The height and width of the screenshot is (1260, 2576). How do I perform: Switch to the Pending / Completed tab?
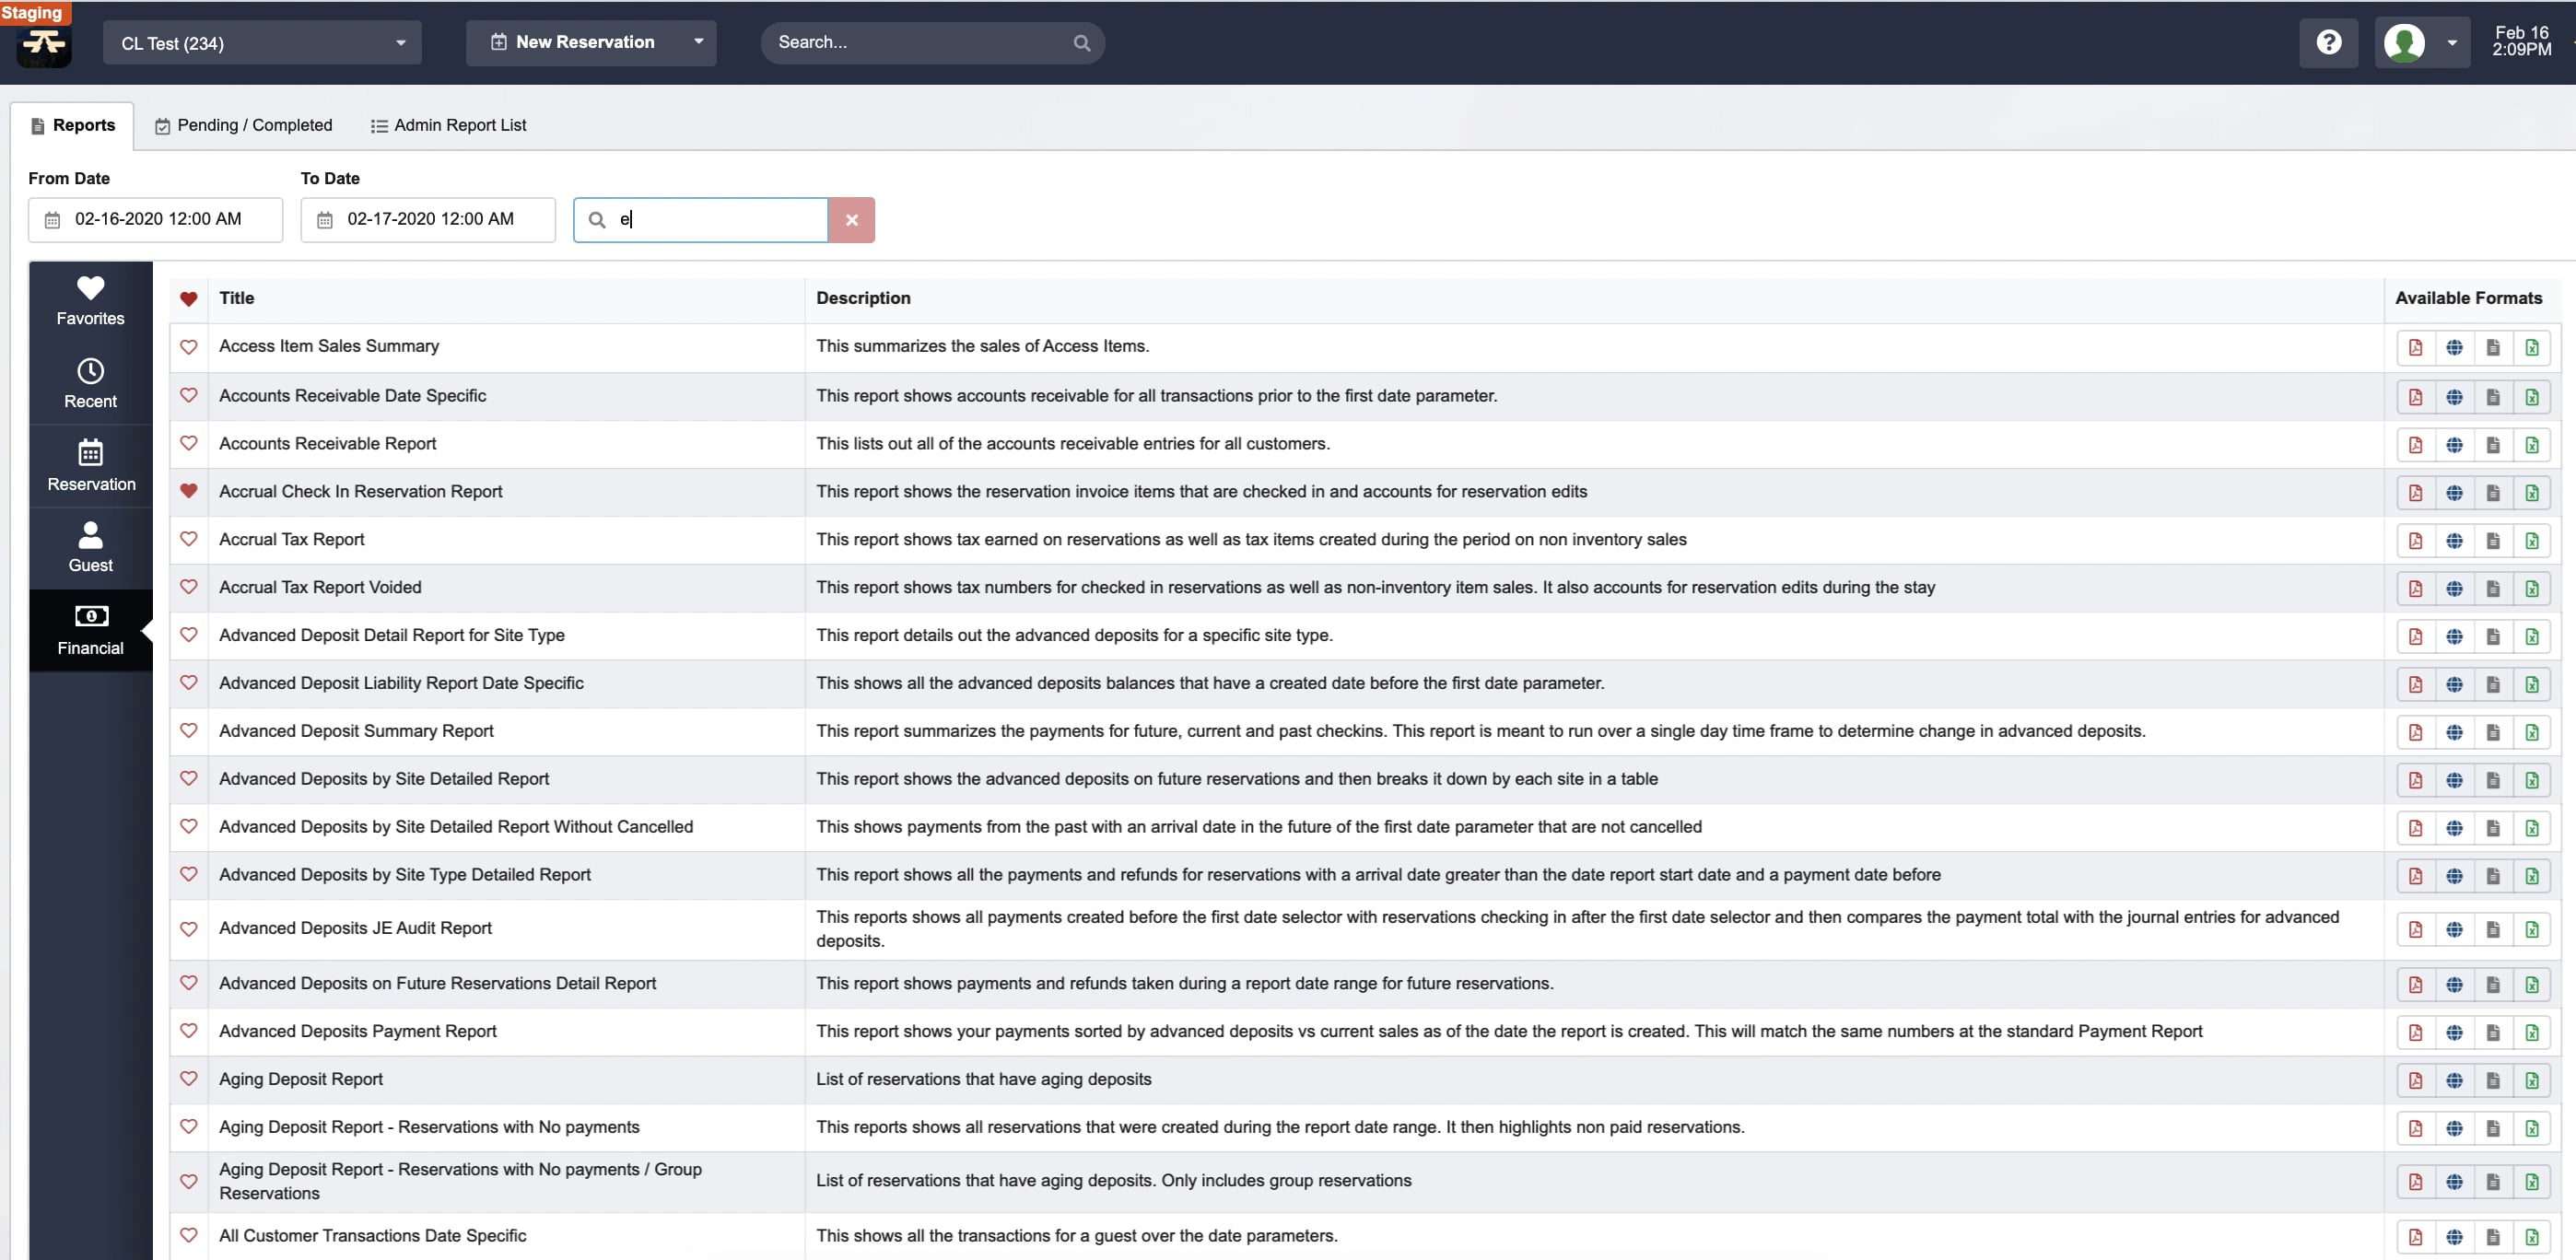click(x=243, y=125)
